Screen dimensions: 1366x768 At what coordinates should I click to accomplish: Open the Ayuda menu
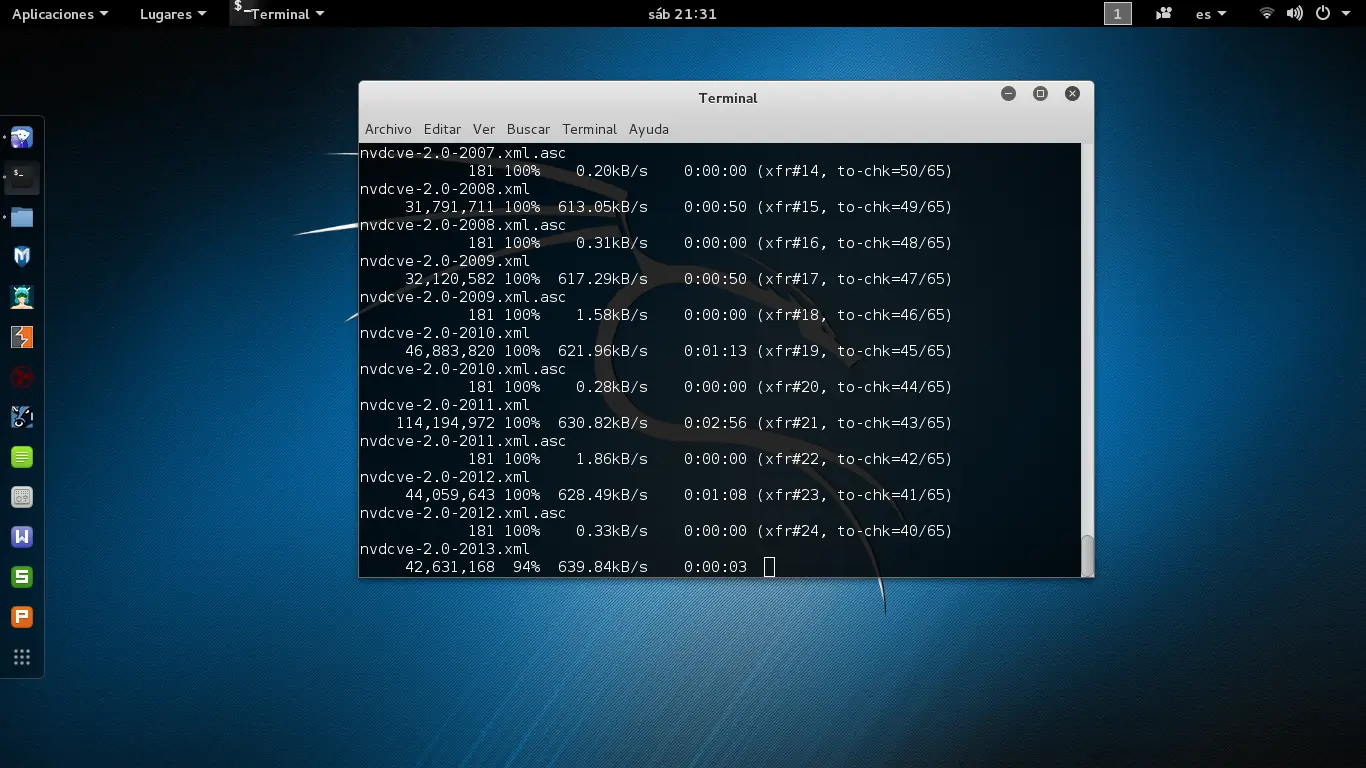pyautogui.click(x=649, y=129)
